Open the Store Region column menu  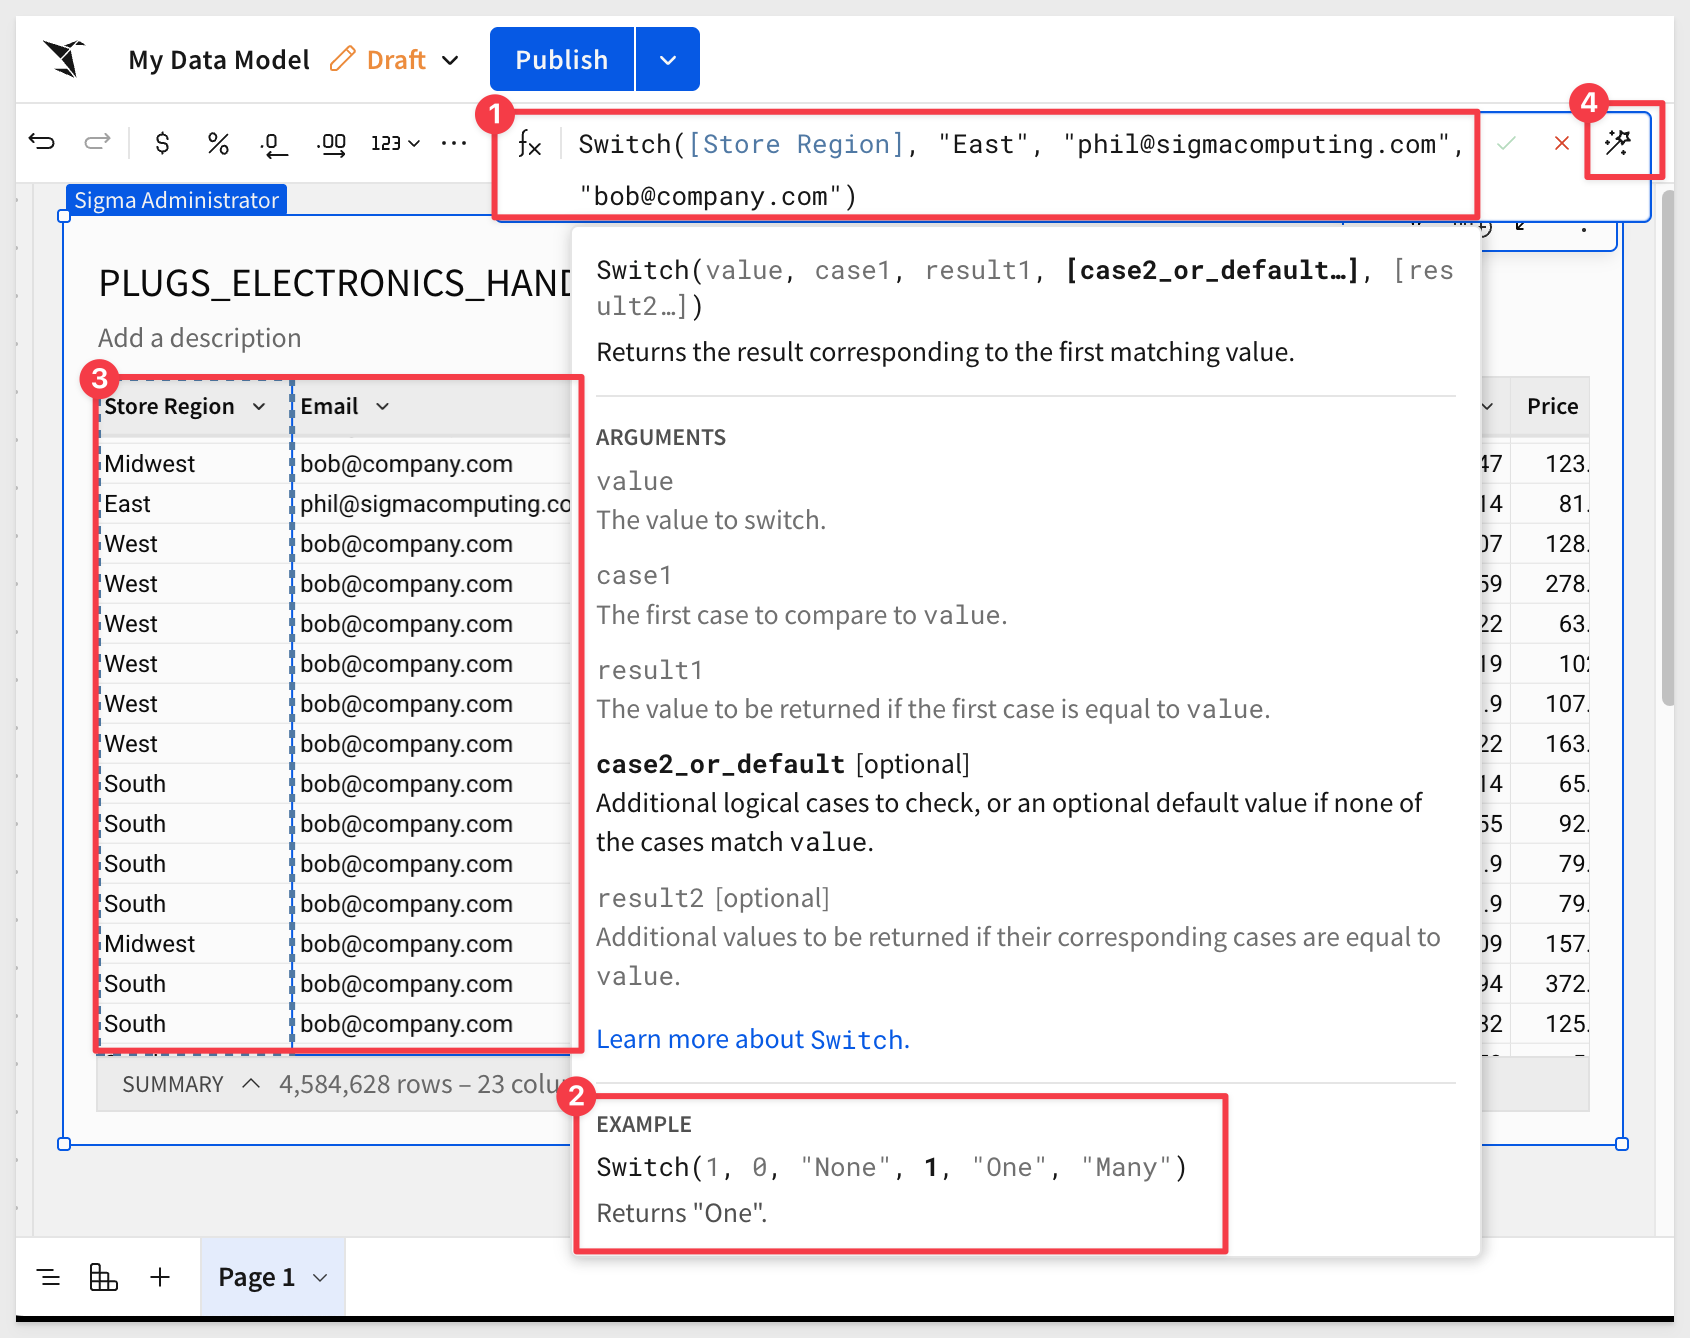[x=259, y=406]
